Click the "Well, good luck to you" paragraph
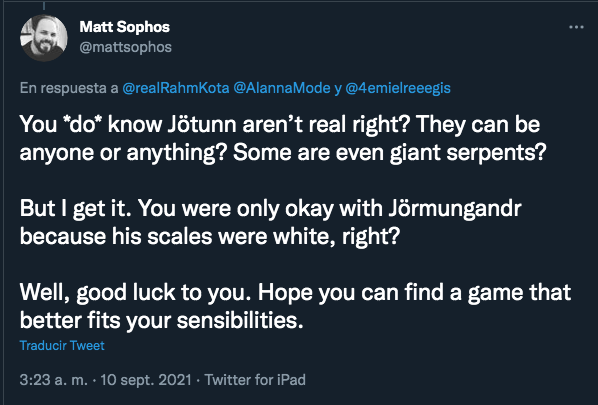The image size is (598, 405). click(x=295, y=306)
